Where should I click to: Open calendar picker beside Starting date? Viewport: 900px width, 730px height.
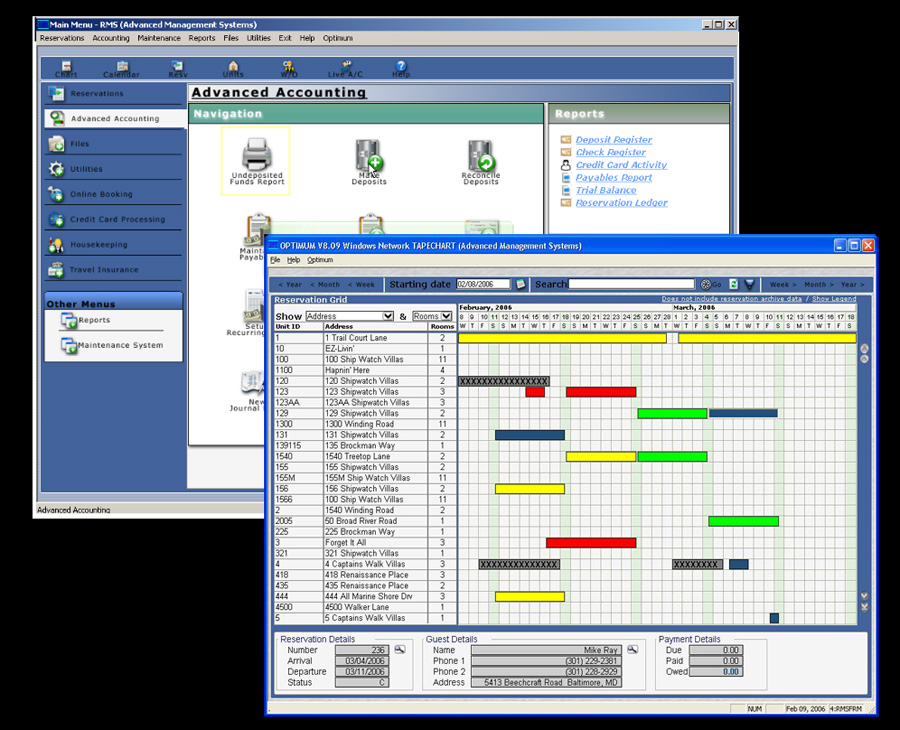click(x=520, y=284)
